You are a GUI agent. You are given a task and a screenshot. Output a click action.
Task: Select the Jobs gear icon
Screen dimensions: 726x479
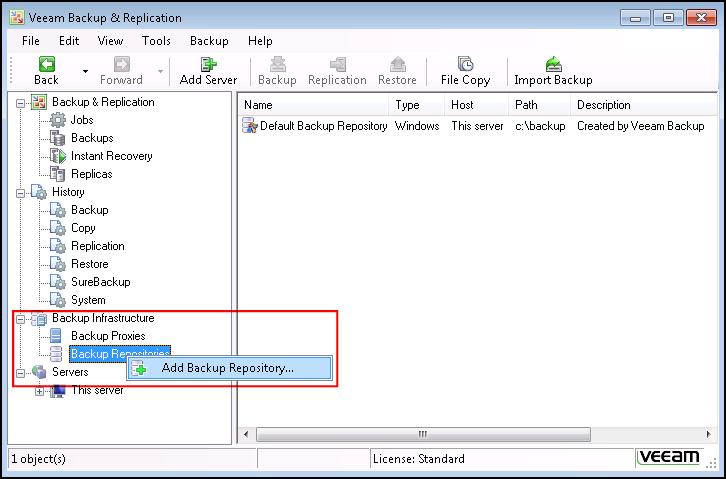[58, 120]
